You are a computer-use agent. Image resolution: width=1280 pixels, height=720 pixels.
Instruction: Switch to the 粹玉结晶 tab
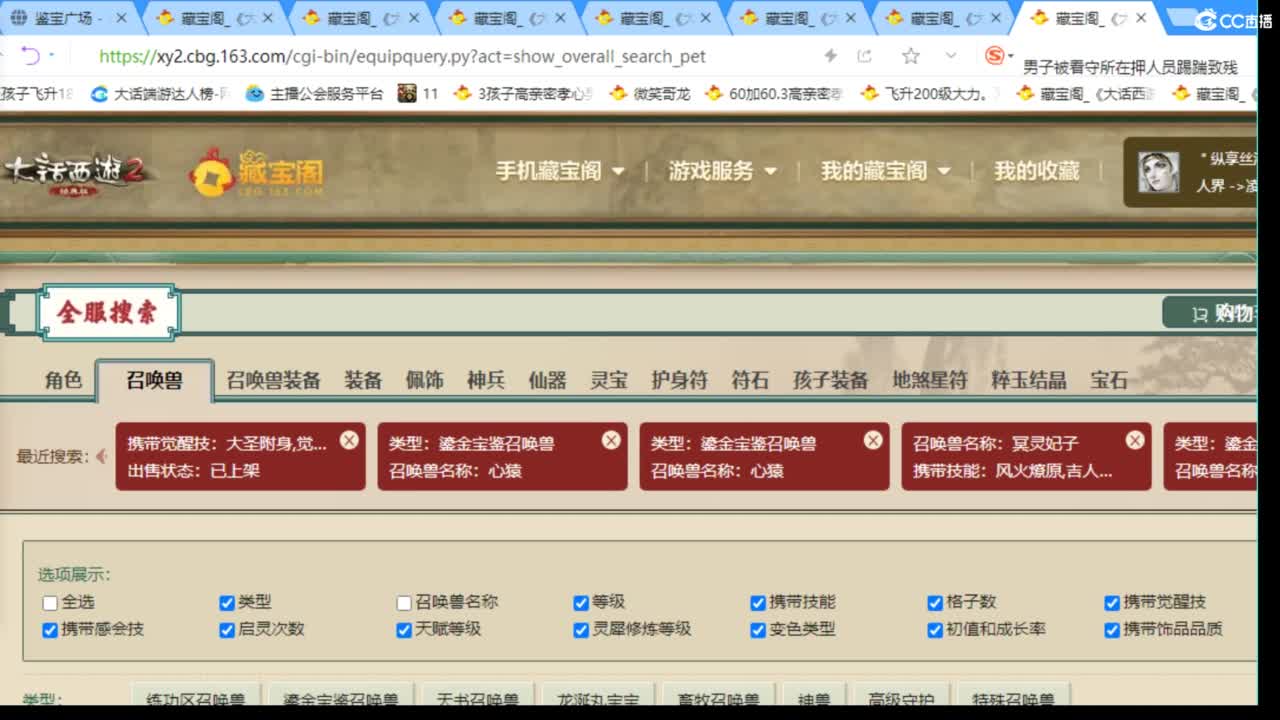pos(1029,380)
